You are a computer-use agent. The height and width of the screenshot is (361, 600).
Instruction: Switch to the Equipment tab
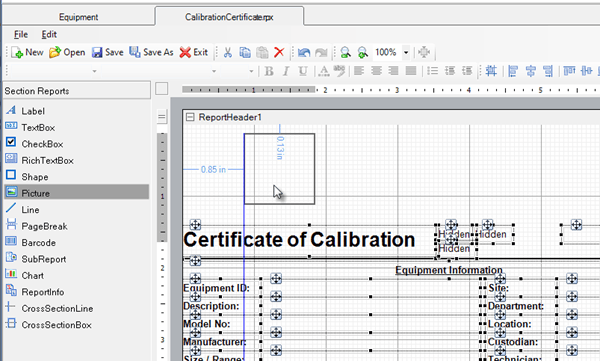point(78,17)
